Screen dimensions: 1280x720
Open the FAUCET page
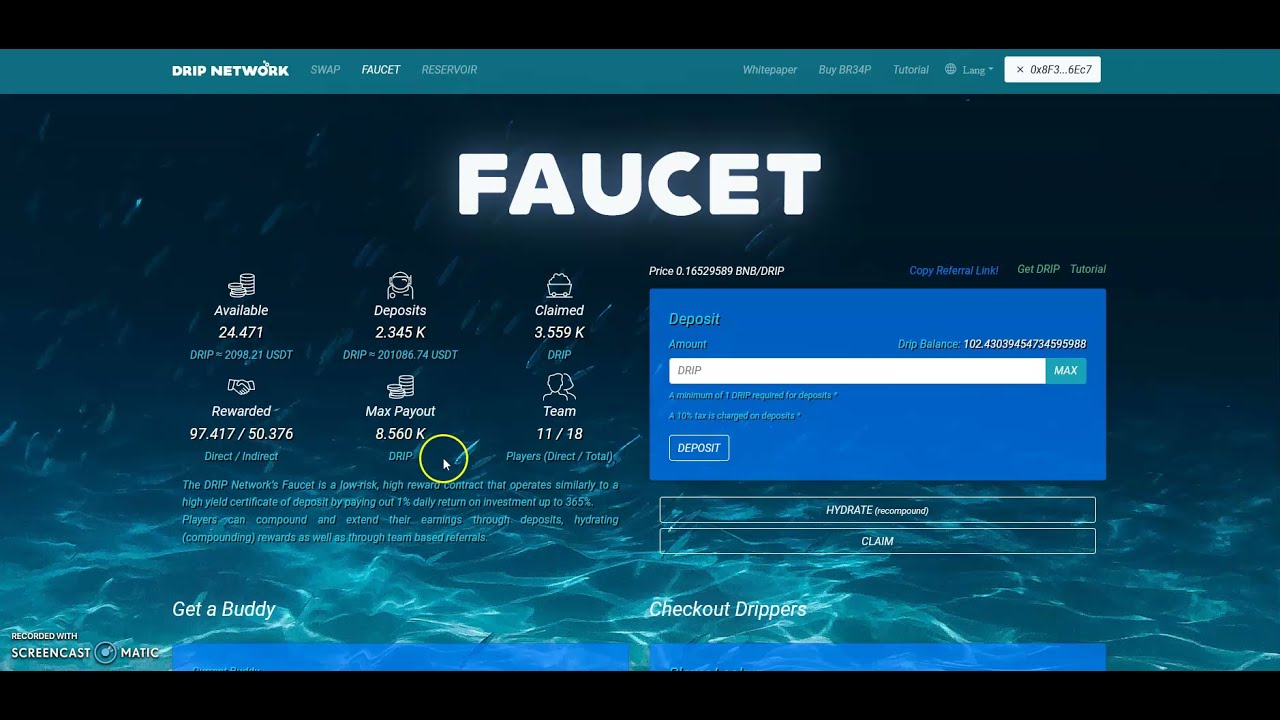(381, 70)
